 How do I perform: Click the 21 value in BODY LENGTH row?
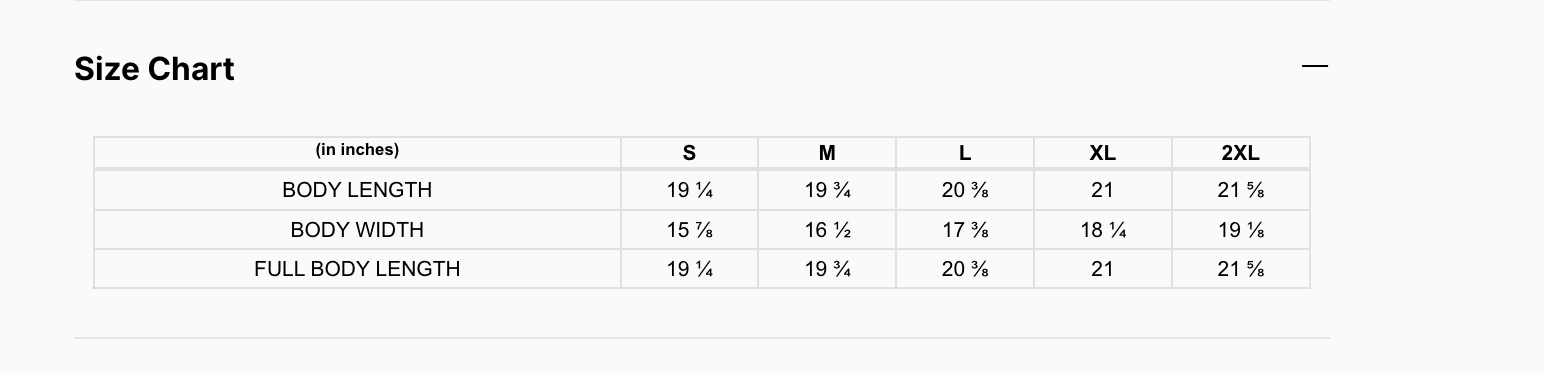click(x=1102, y=190)
